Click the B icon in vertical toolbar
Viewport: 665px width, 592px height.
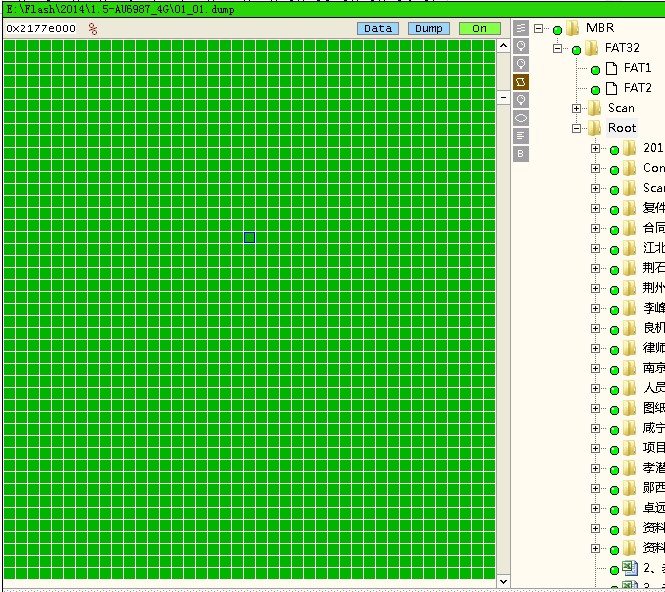coord(521,154)
